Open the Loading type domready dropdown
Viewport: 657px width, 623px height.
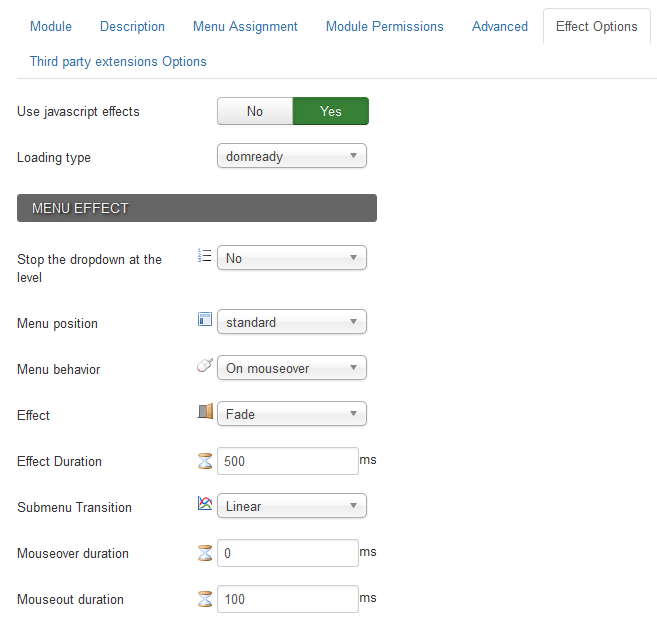pyautogui.click(x=292, y=156)
